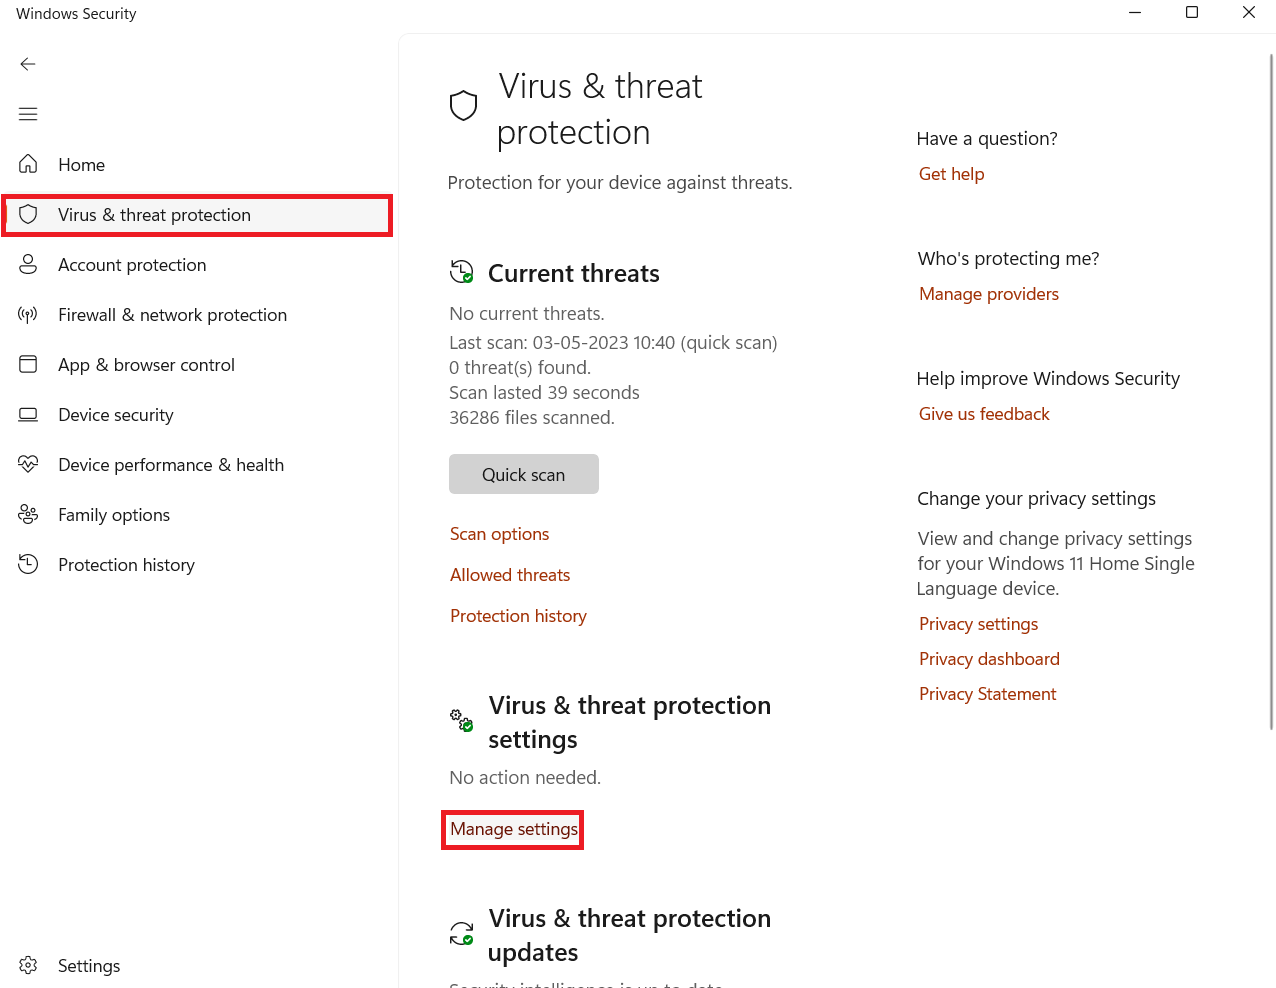Click the Account protection person icon

28,264
